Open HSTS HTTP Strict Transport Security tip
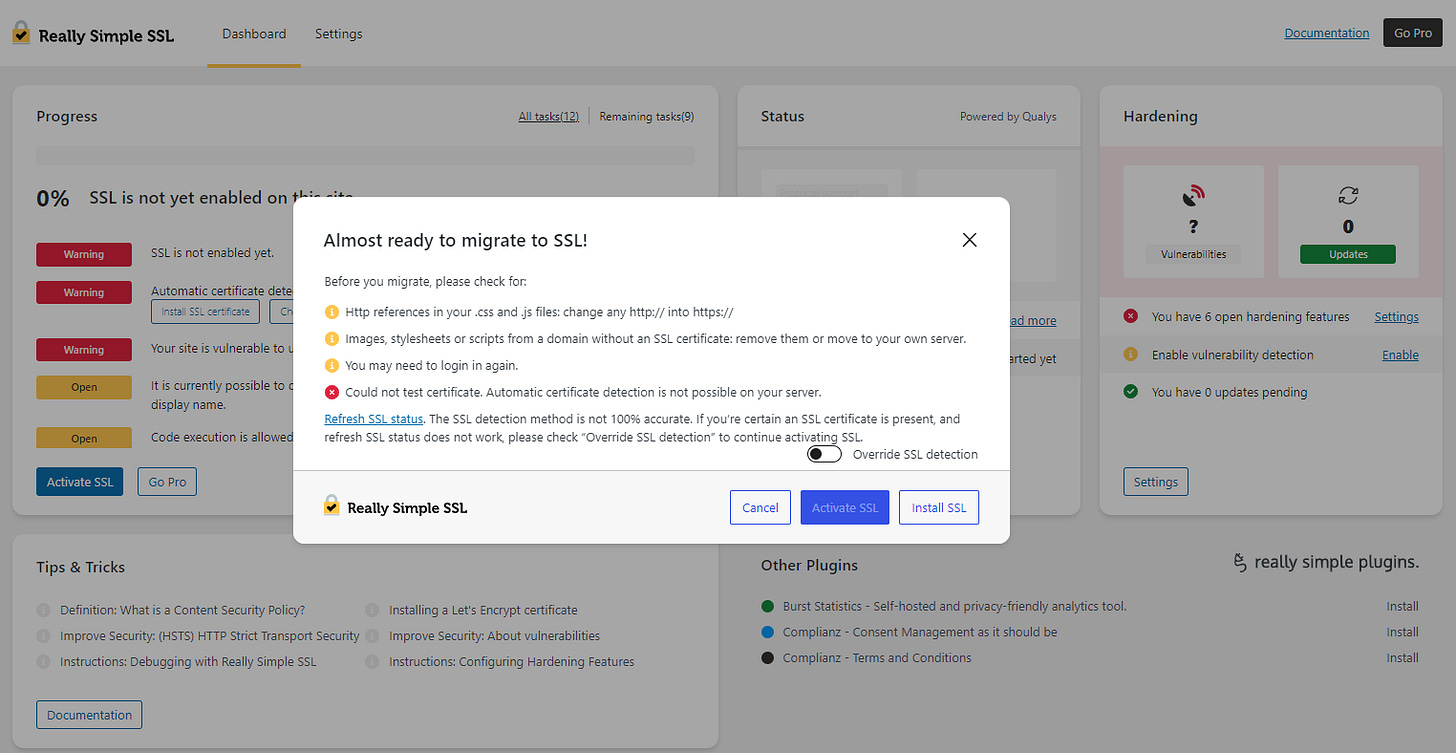Image resolution: width=1456 pixels, height=753 pixels. 210,636
